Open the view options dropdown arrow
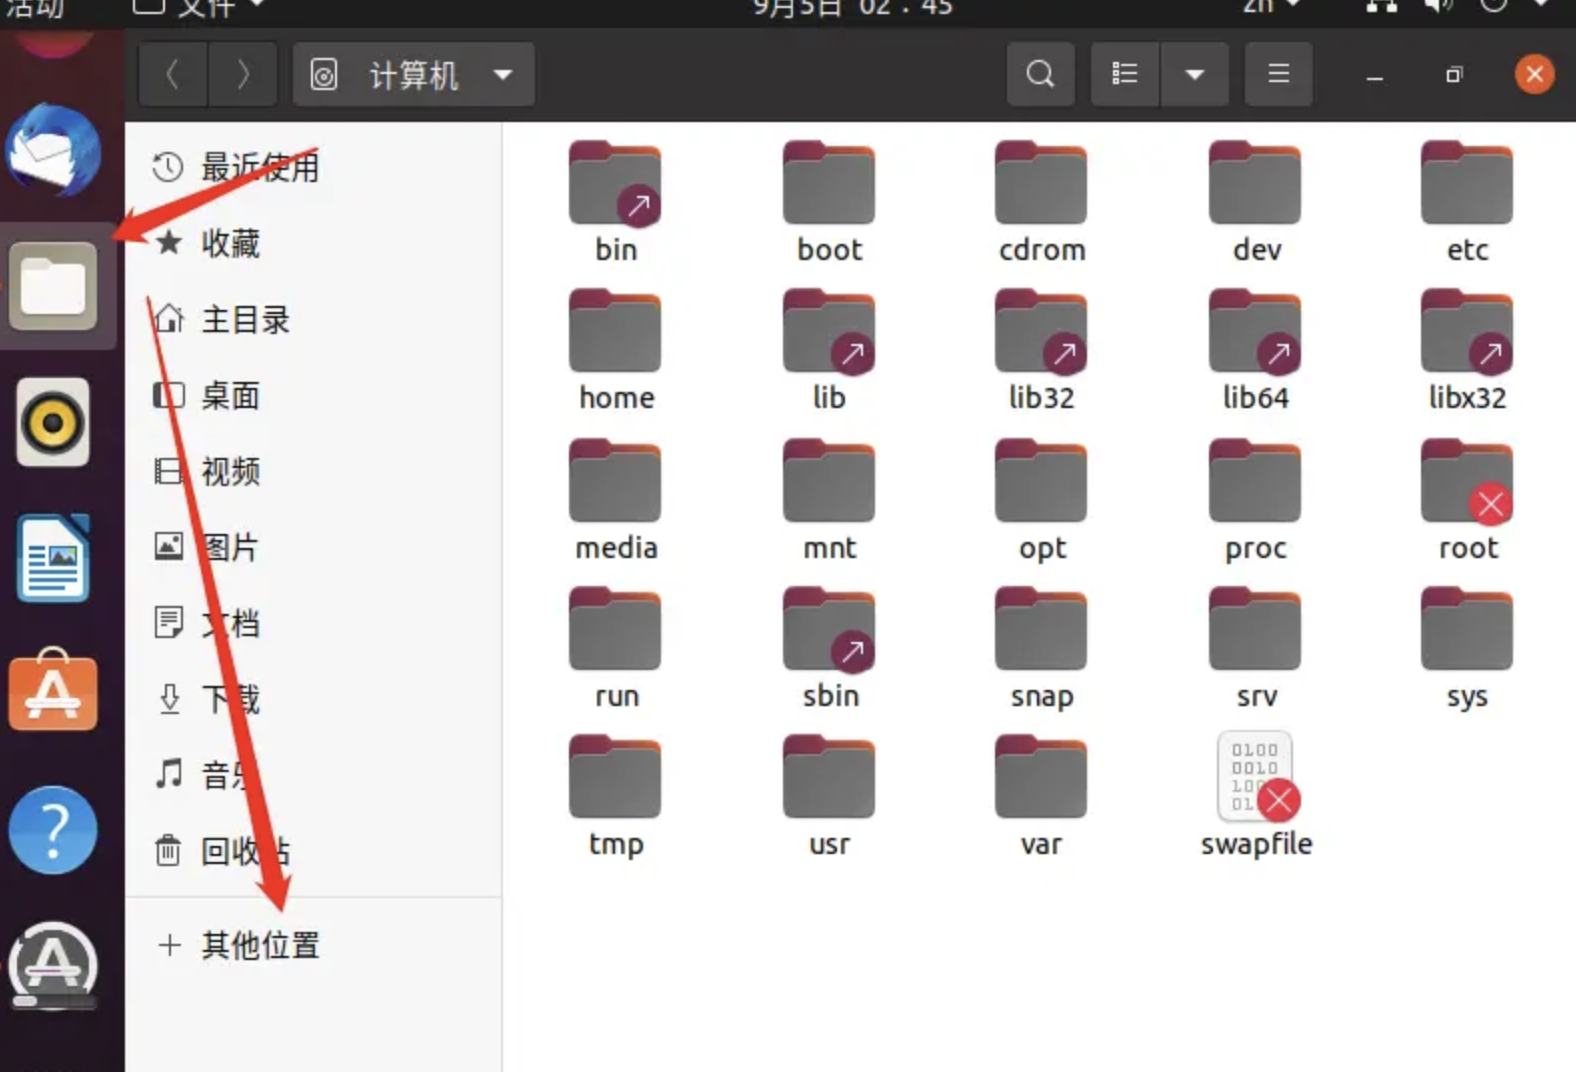This screenshot has height=1072, width=1576. pyautogui.click(x=1194, y=74)
